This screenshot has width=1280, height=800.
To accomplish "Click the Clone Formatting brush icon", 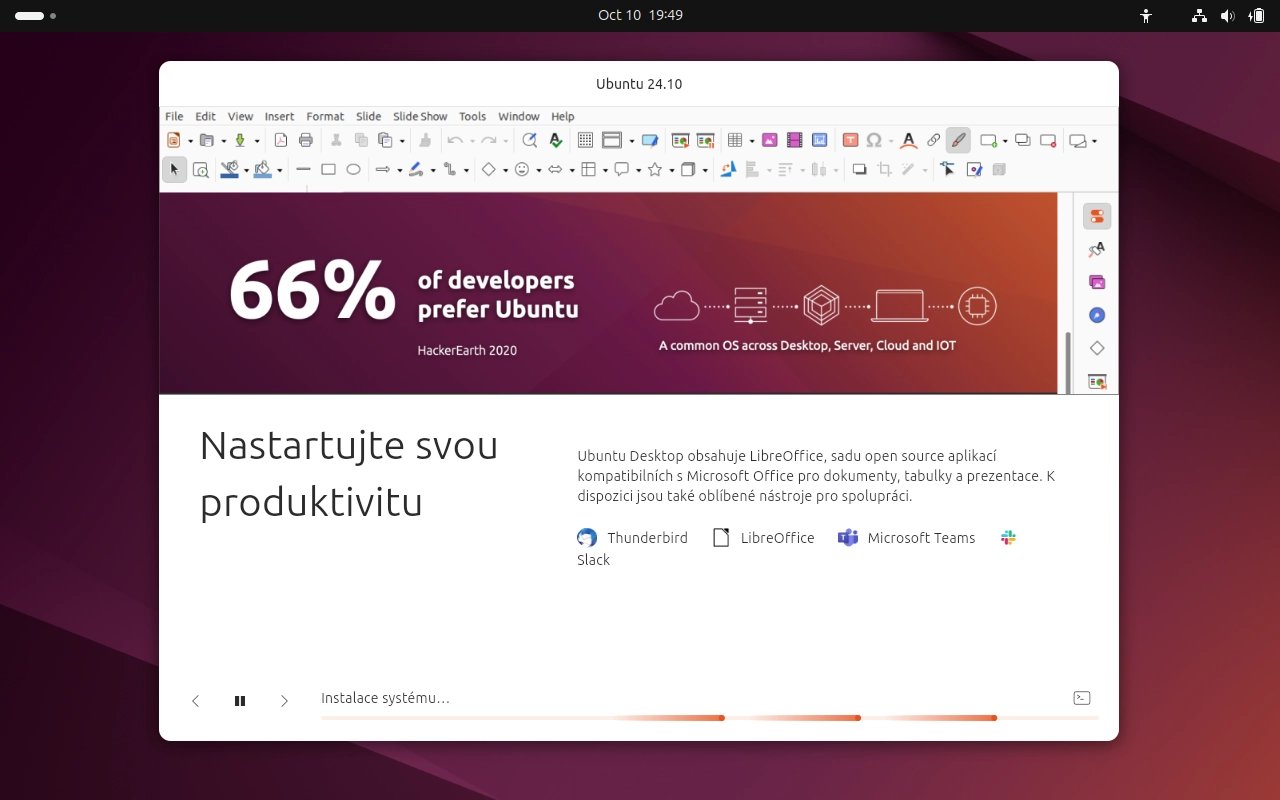I will 425,140.
